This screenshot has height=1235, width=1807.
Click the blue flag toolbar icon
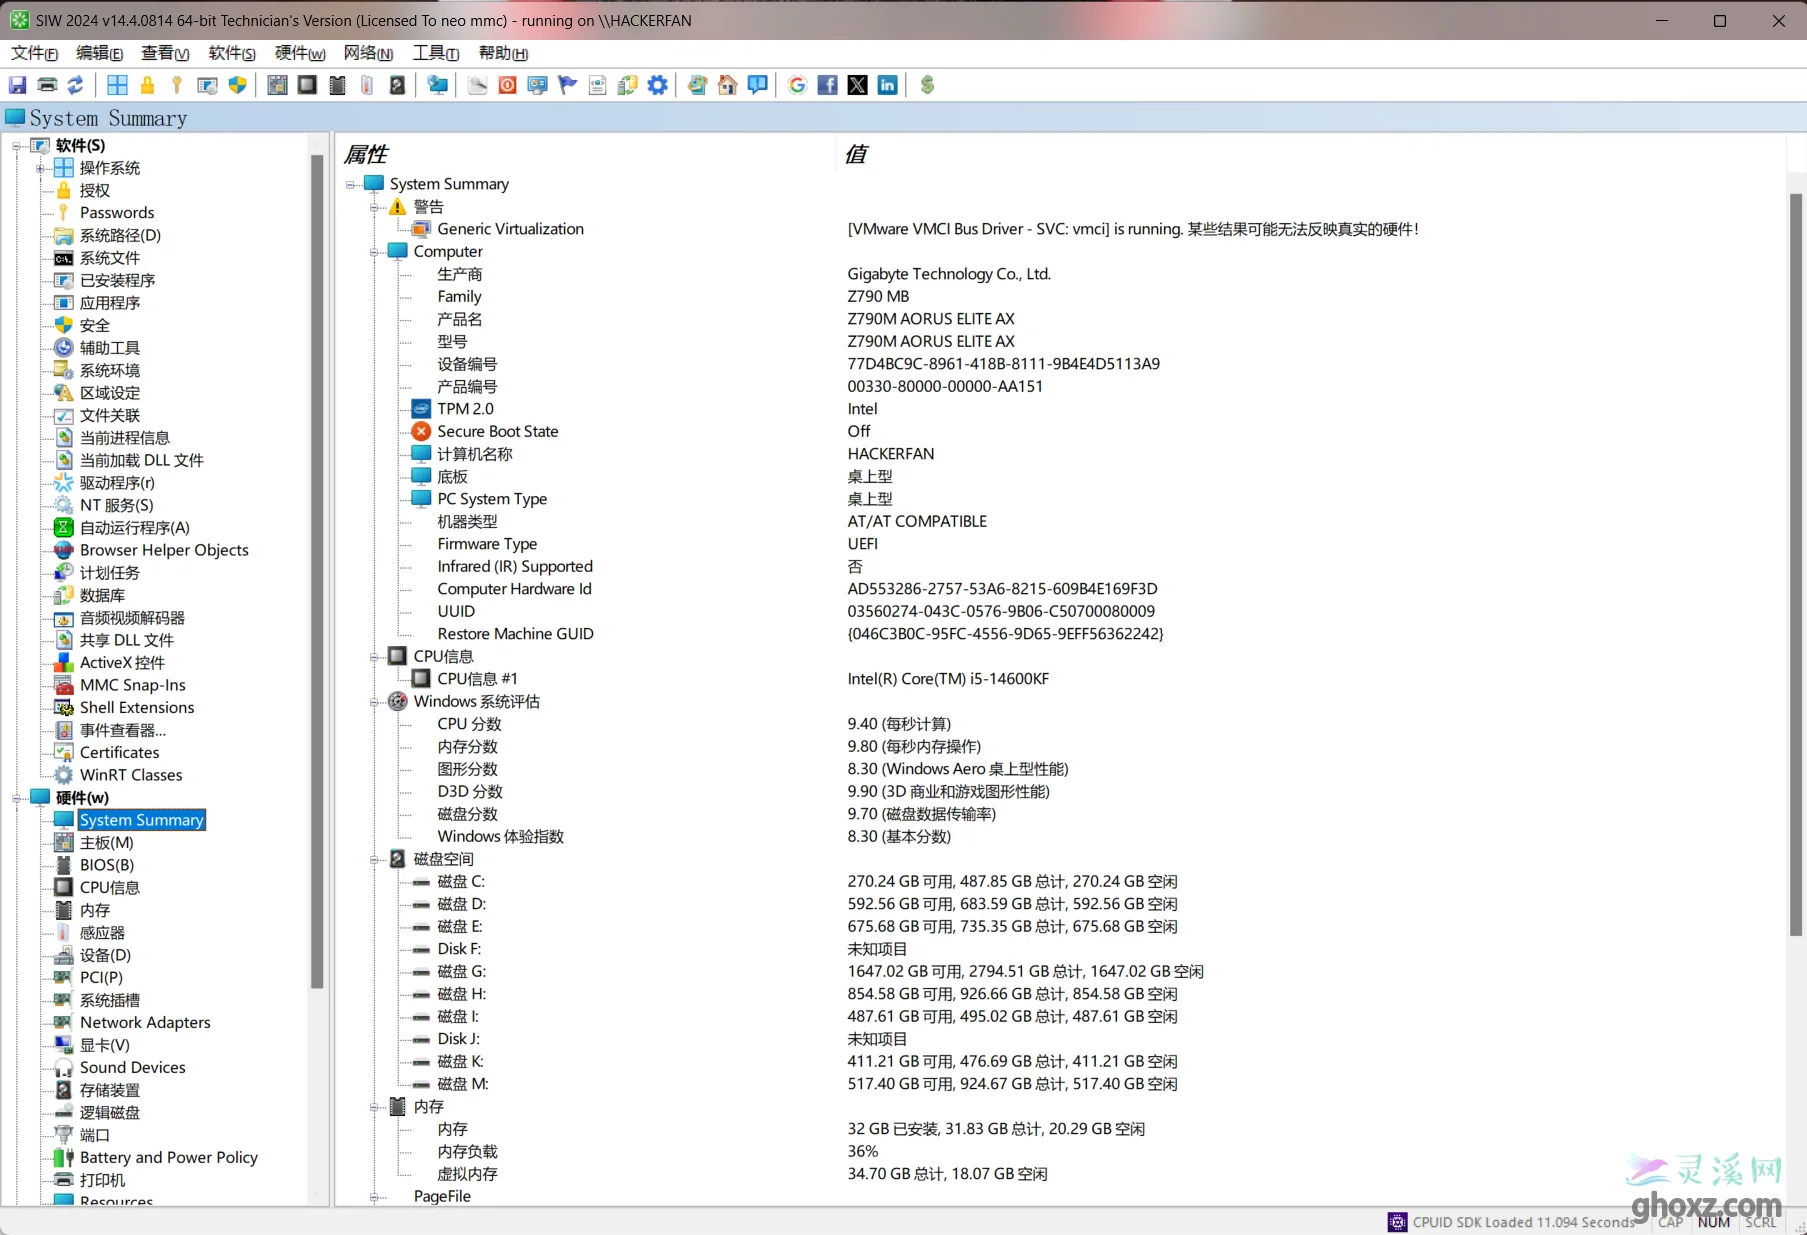tap(567, 85)
